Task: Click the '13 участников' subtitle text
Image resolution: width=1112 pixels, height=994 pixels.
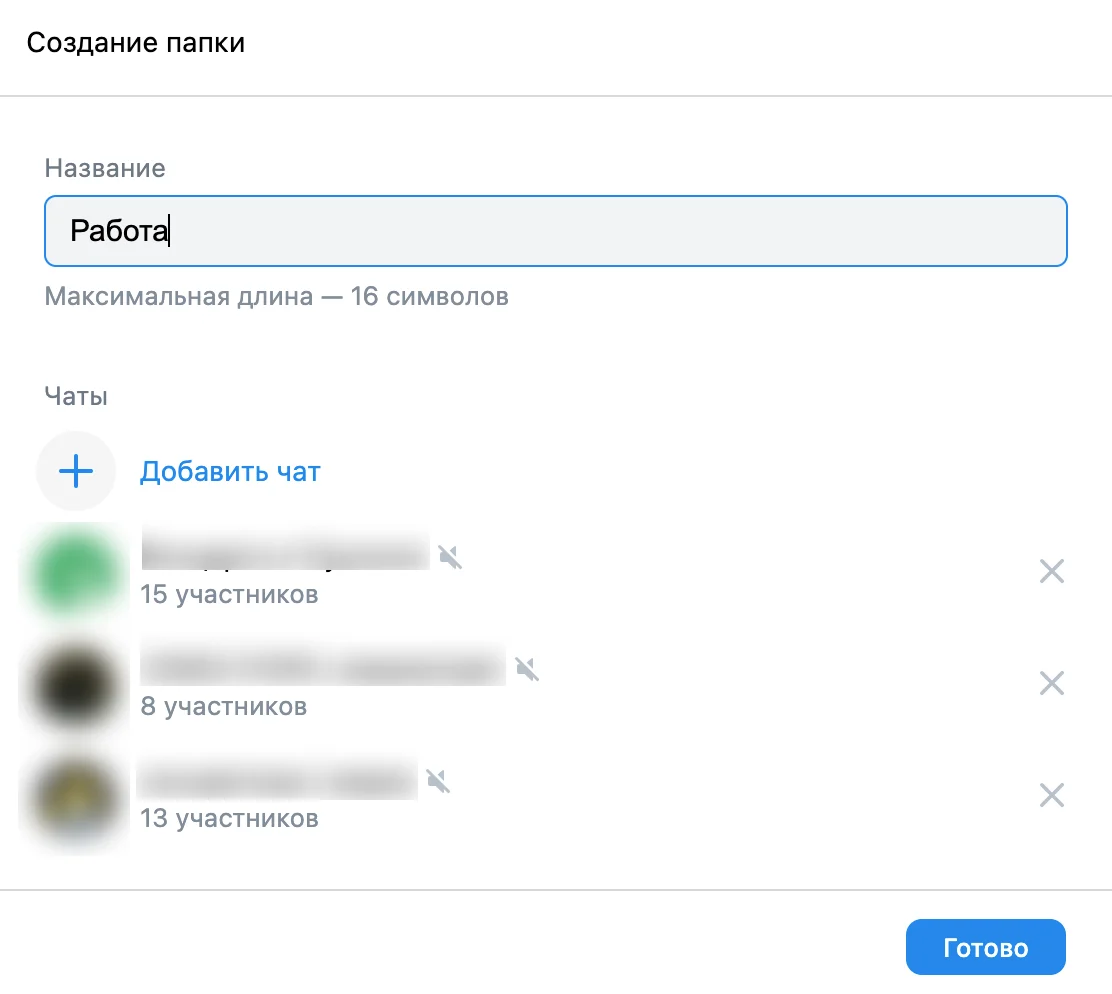Action: point(229,818)
